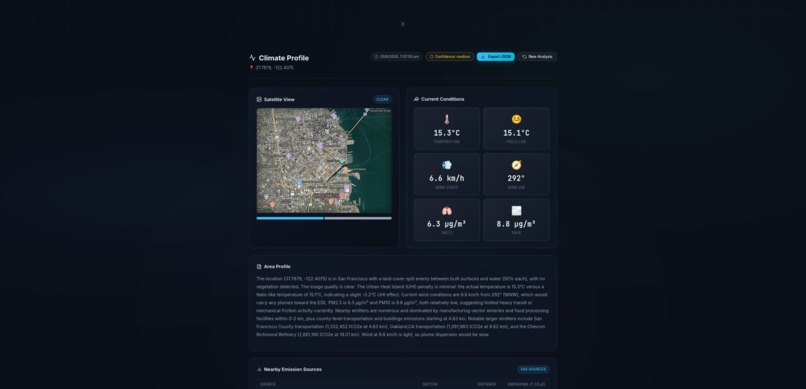Click the Nearby Emission Sources heading icon
The width and height of the screenshot is (806, 389).
259,369
